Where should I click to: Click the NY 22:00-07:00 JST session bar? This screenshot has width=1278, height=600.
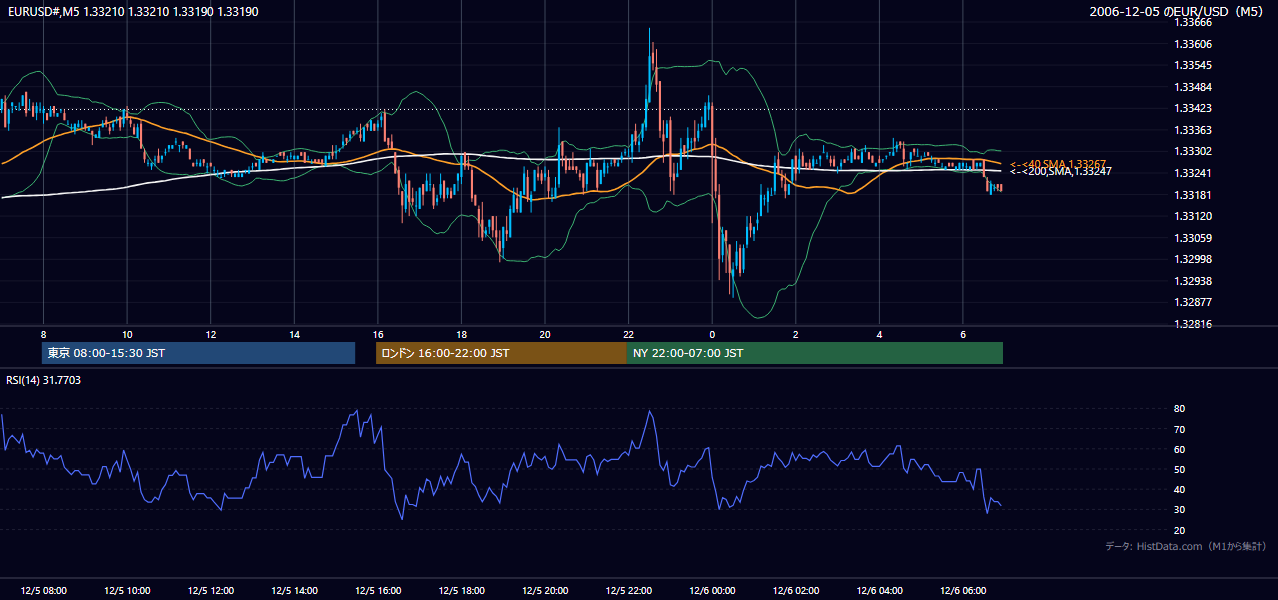(815, 353)
